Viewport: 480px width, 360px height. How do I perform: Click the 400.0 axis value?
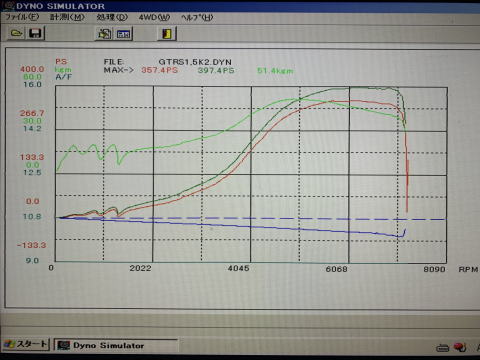(x=32, y=69)
